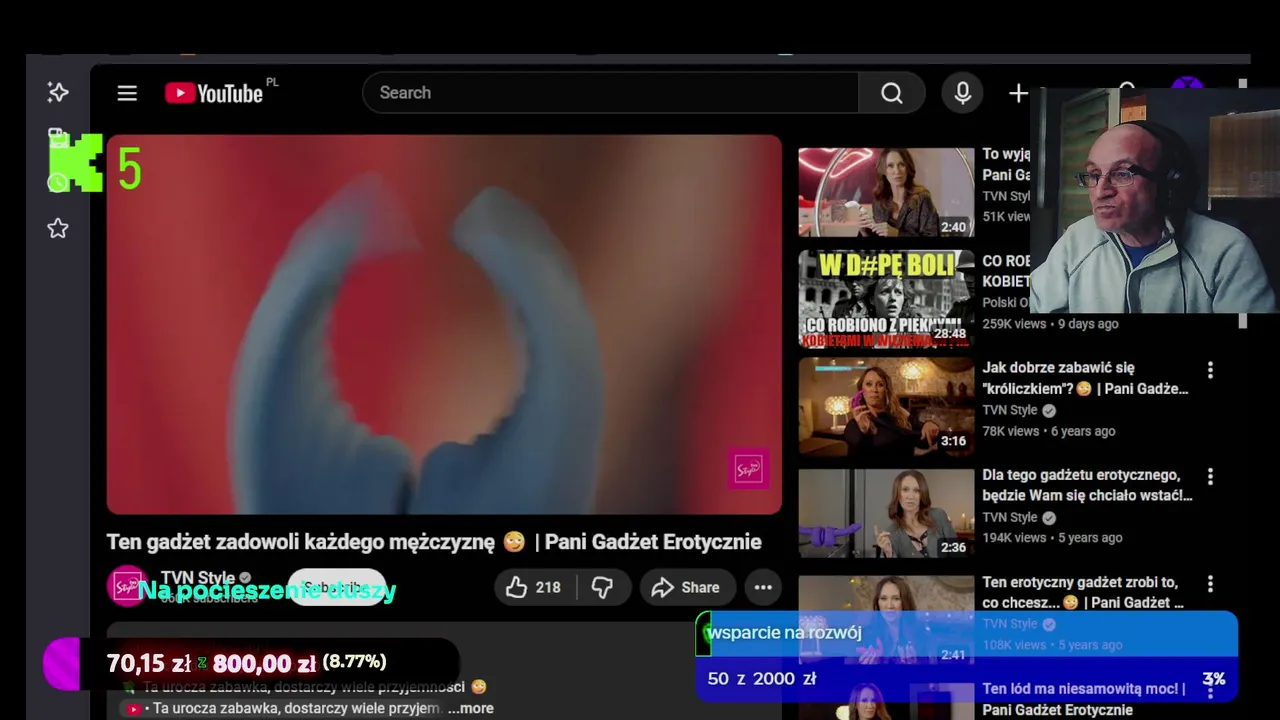The image size is (1280, 720).
Task: Click the '259K views • 9 days ago' text
Action: click(1050, 323)
